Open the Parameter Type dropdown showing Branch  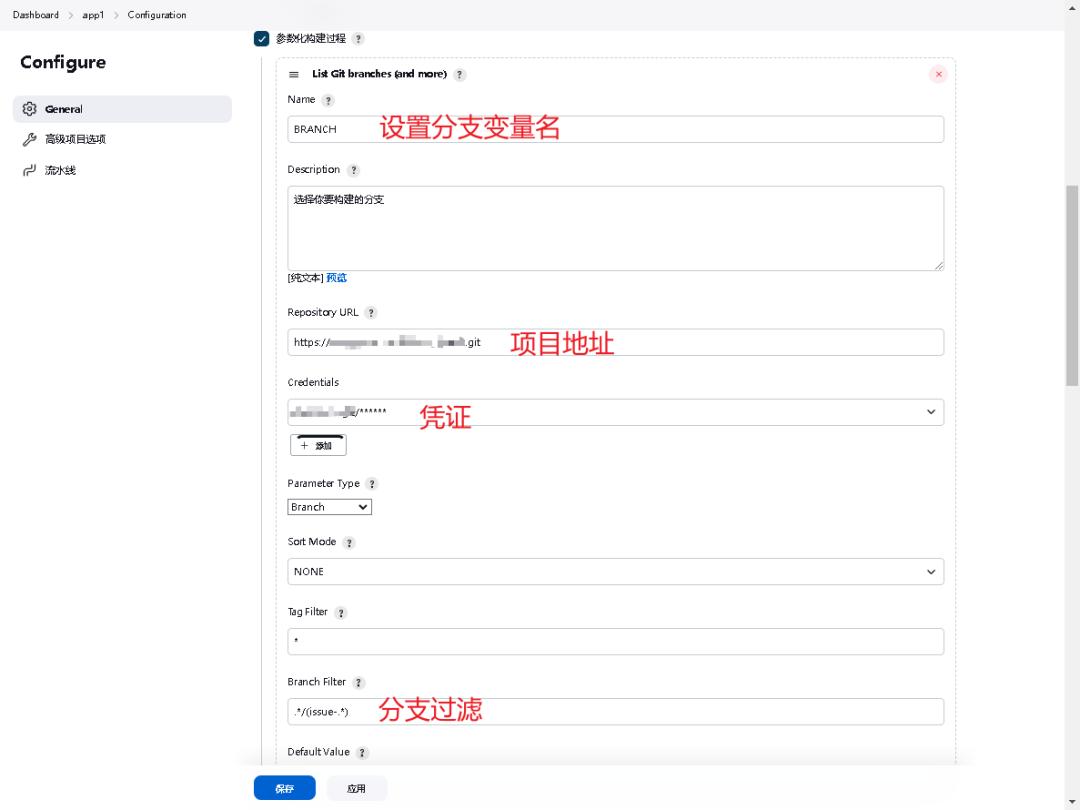329,507
